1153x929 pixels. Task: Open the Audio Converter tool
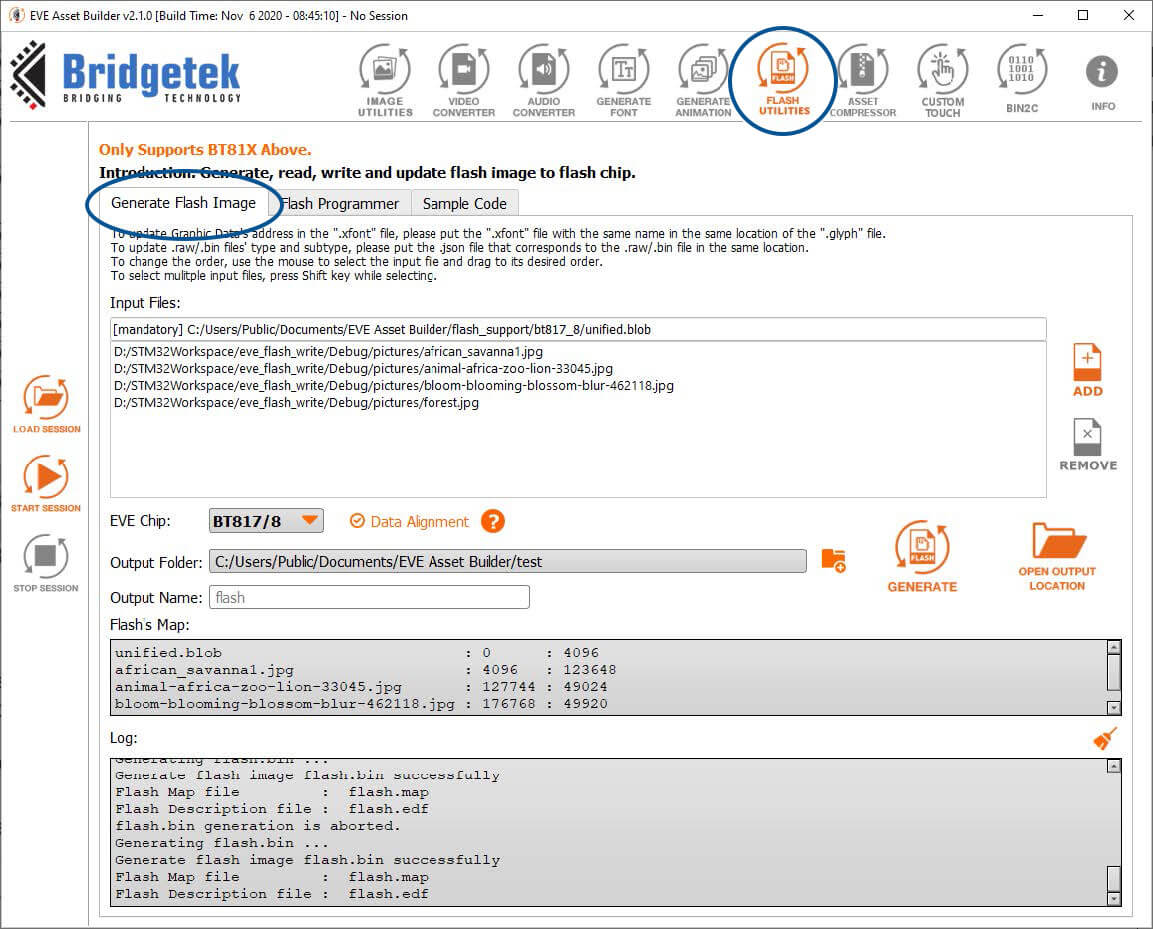[543, 81]
